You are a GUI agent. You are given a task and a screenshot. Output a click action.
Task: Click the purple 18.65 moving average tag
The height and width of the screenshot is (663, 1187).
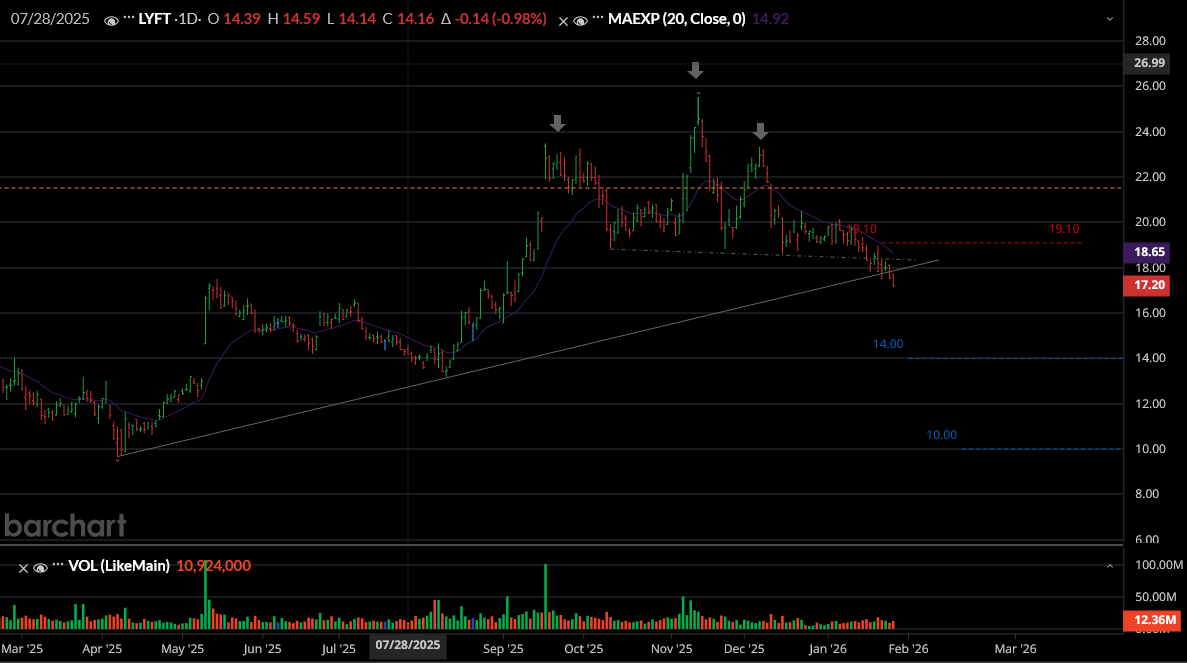coord(1148,251)
